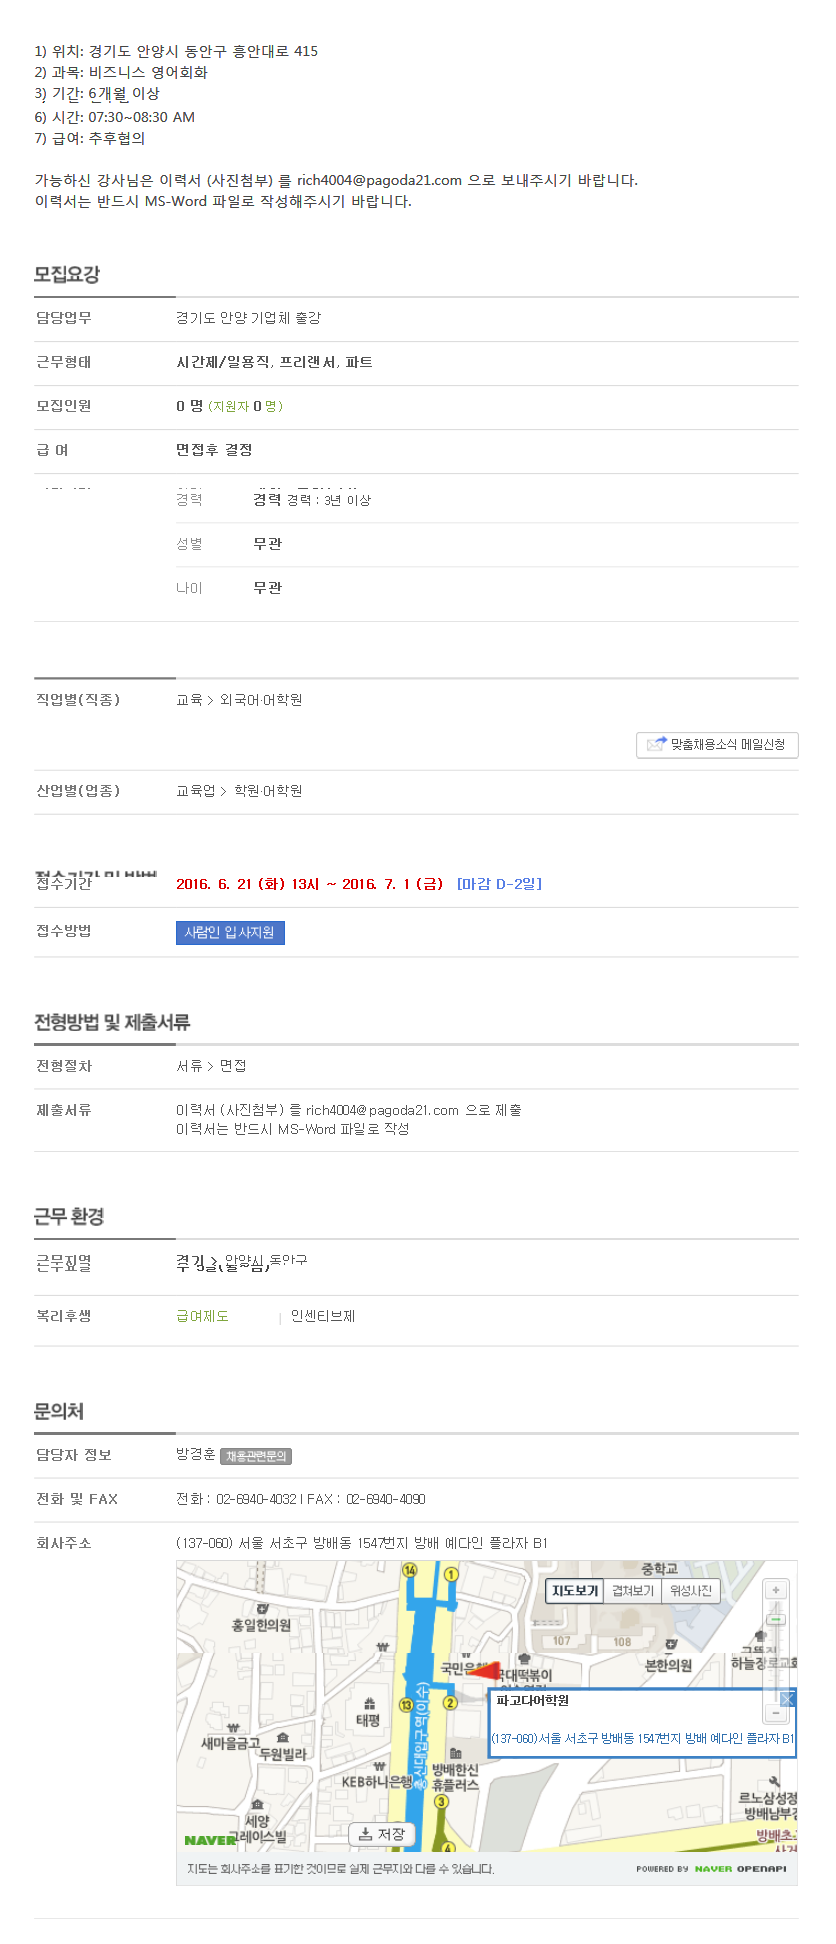Click the 외국어·어학원 job category text
This screenshot has width=836, height=1944.
[261, 700]
